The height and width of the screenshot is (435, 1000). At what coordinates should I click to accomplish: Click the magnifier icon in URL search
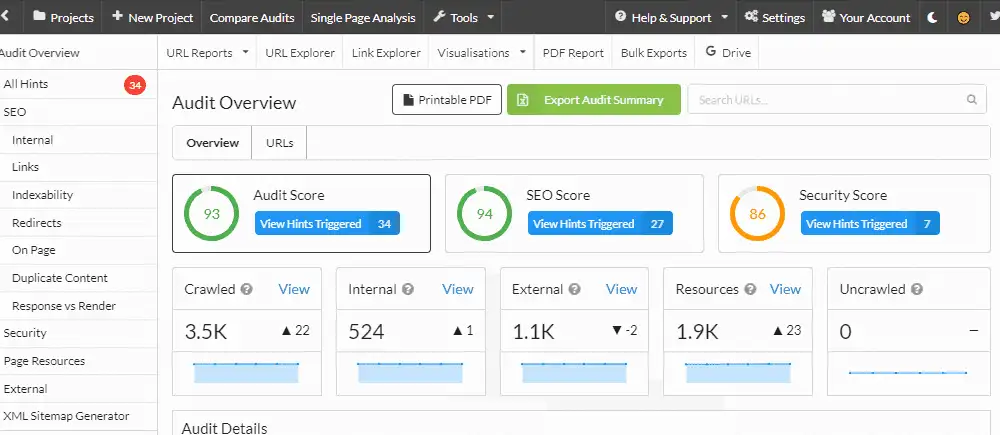(x=970, y=100)
